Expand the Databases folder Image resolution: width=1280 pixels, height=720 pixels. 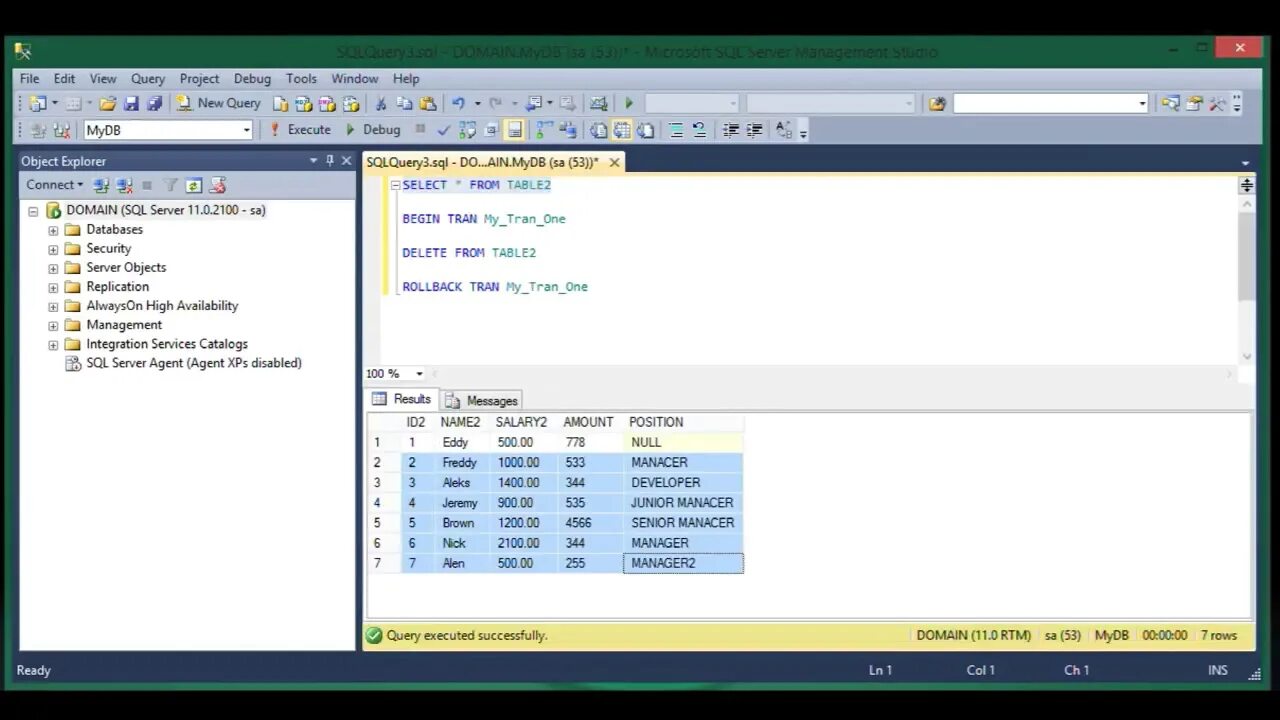[x=53, y=230]
